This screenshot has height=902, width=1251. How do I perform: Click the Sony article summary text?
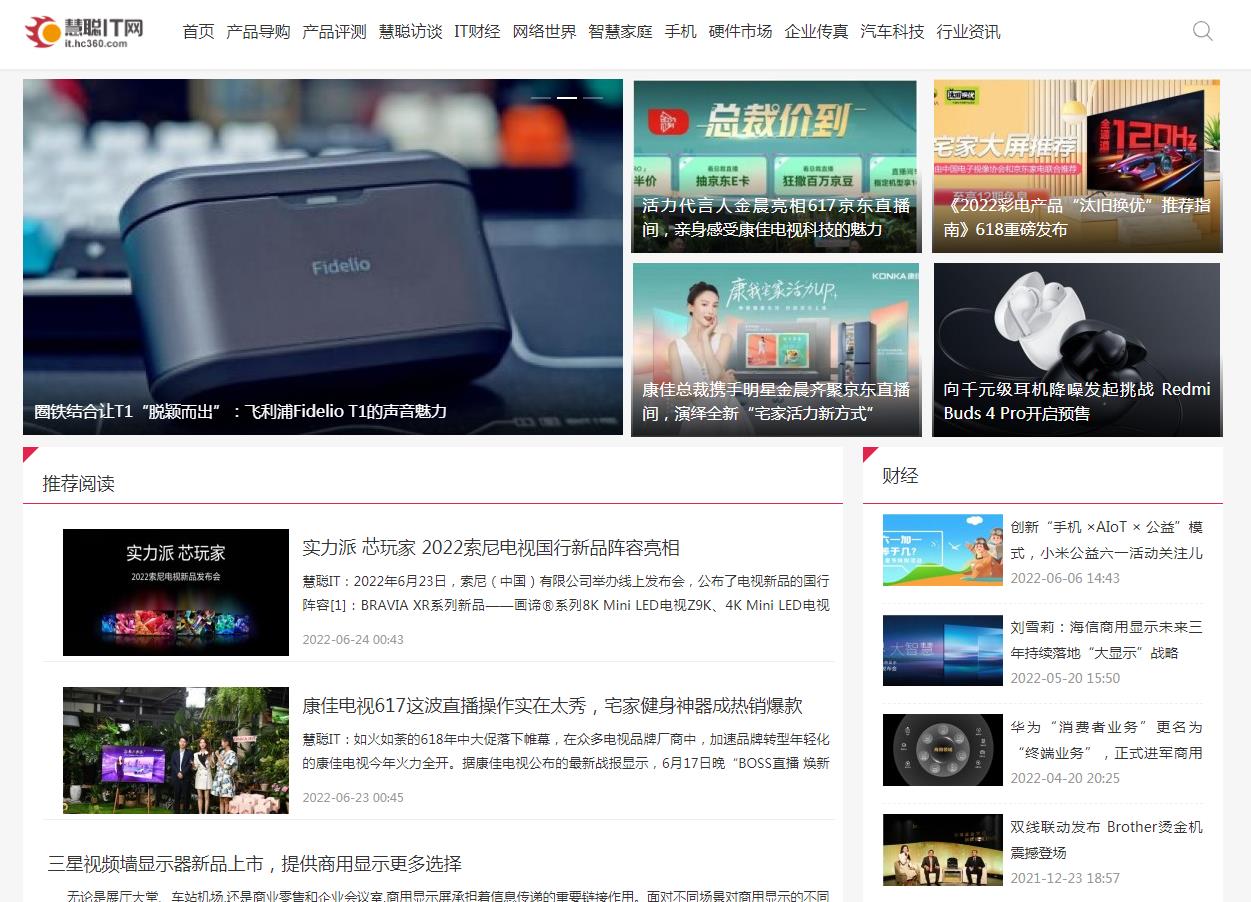tap(566, 593)
